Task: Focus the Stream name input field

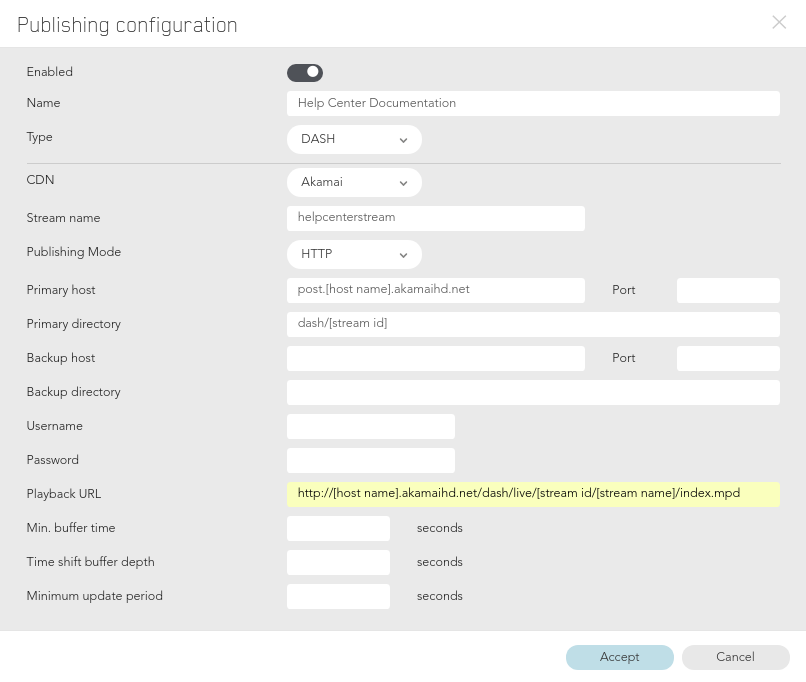Action: tap(435, 218)
